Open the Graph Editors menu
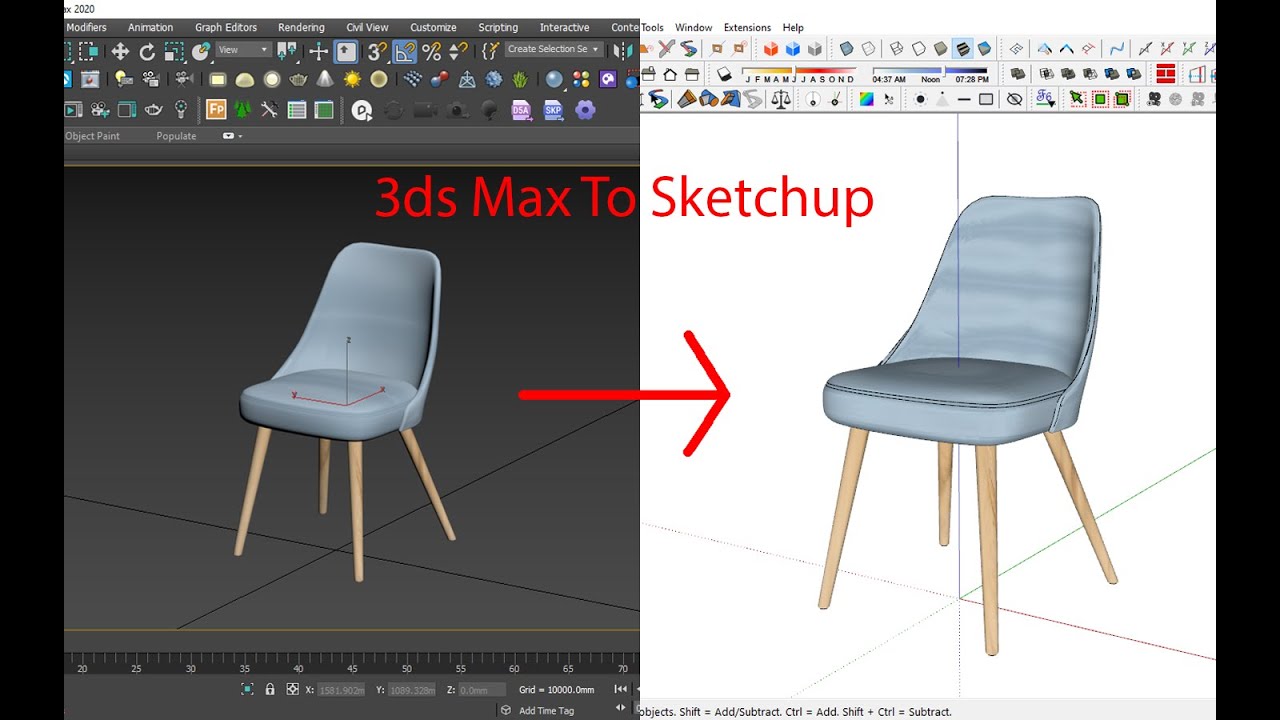The width and height of the screenshot is (1280, 720). coord(226,27)
